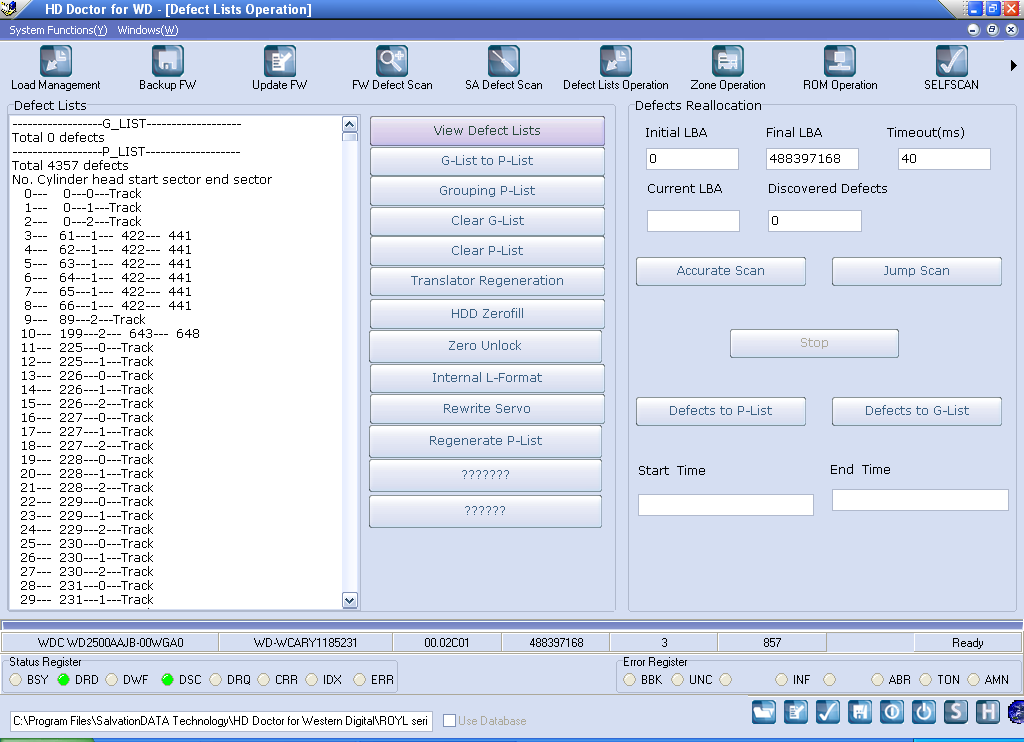Click the View Defect Lists button

point(487,131)
